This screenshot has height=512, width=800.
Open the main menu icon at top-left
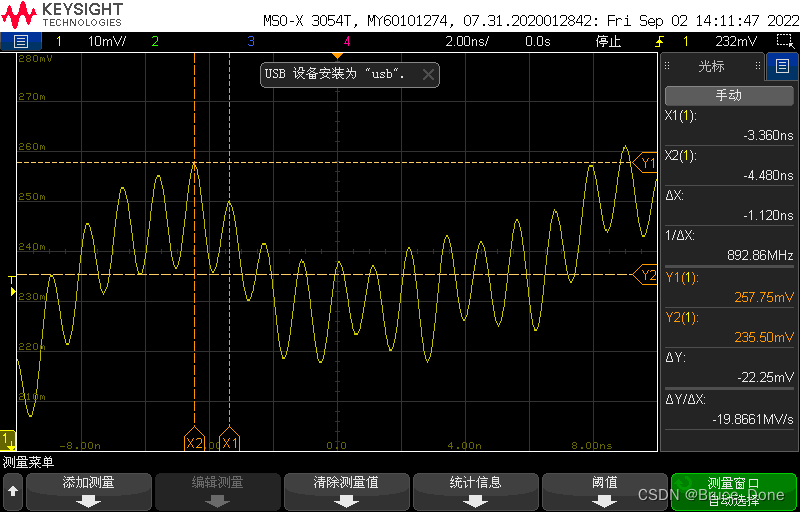coord(21,41)
